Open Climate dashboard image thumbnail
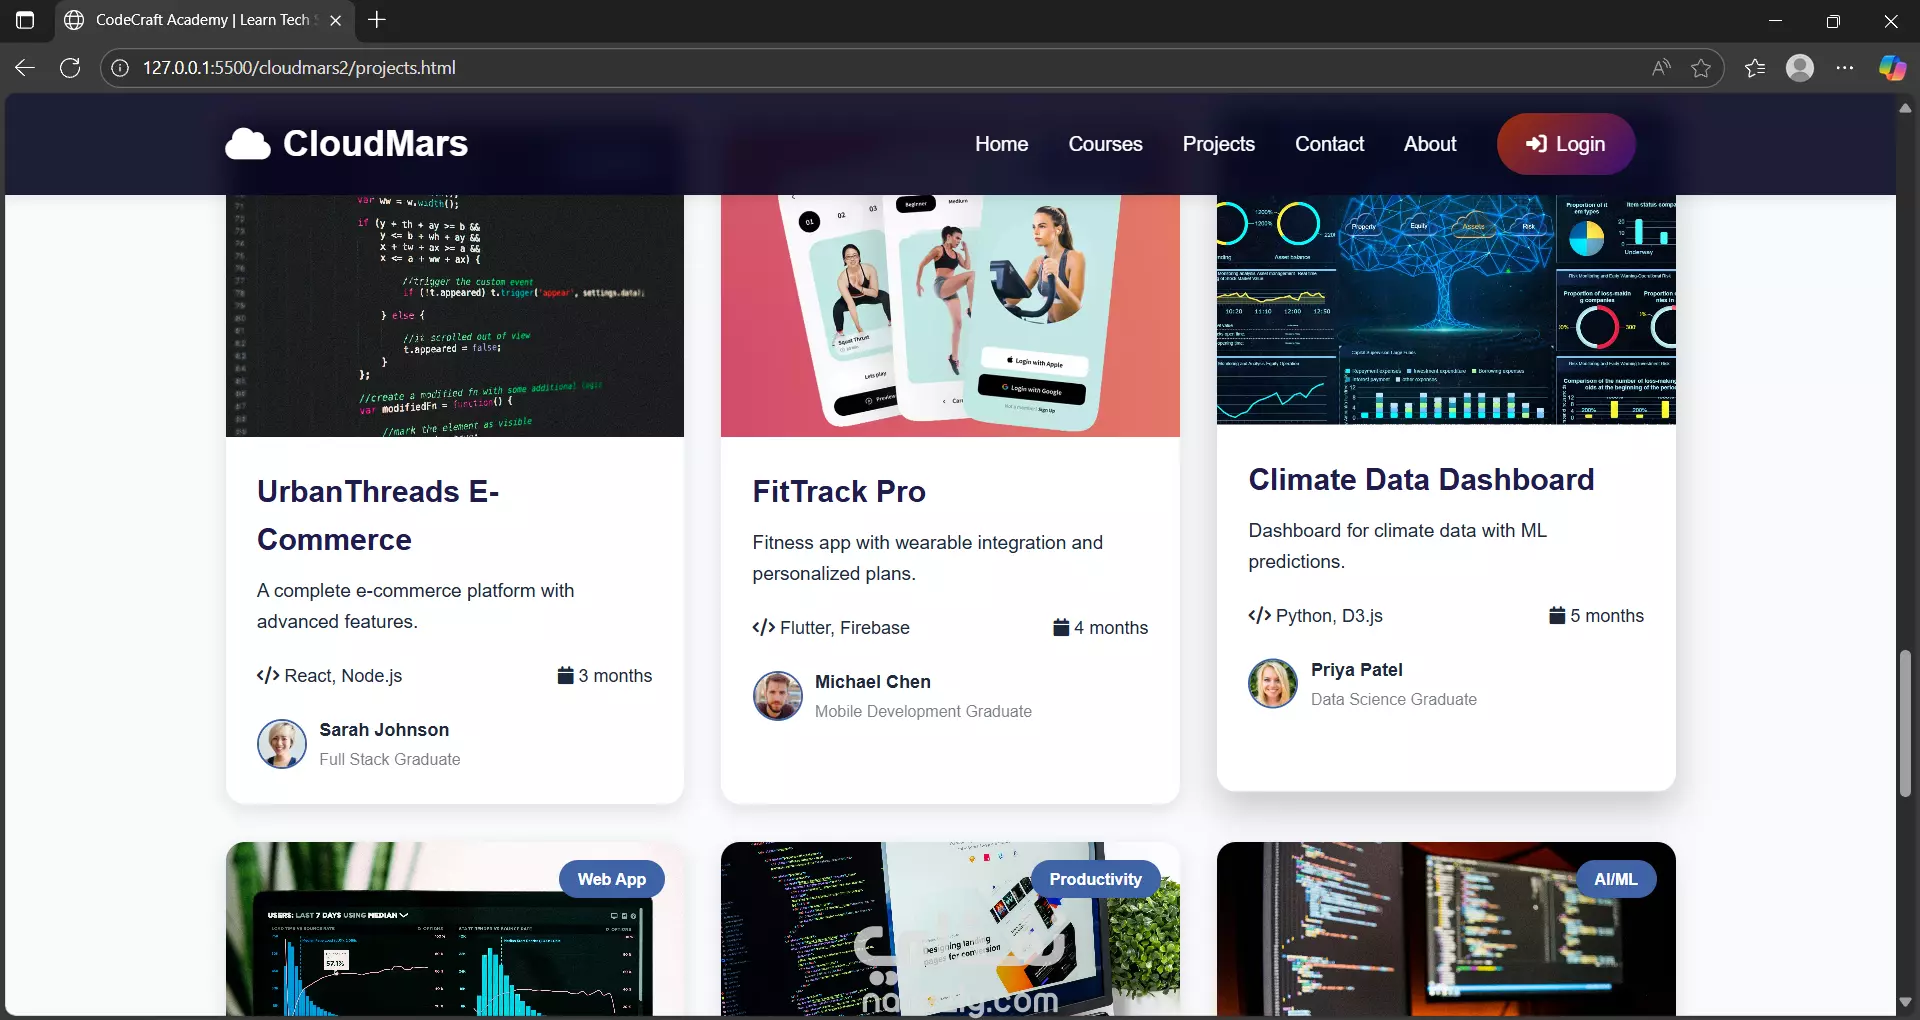1920x1020 pixels. click(x=1446, y=310)
